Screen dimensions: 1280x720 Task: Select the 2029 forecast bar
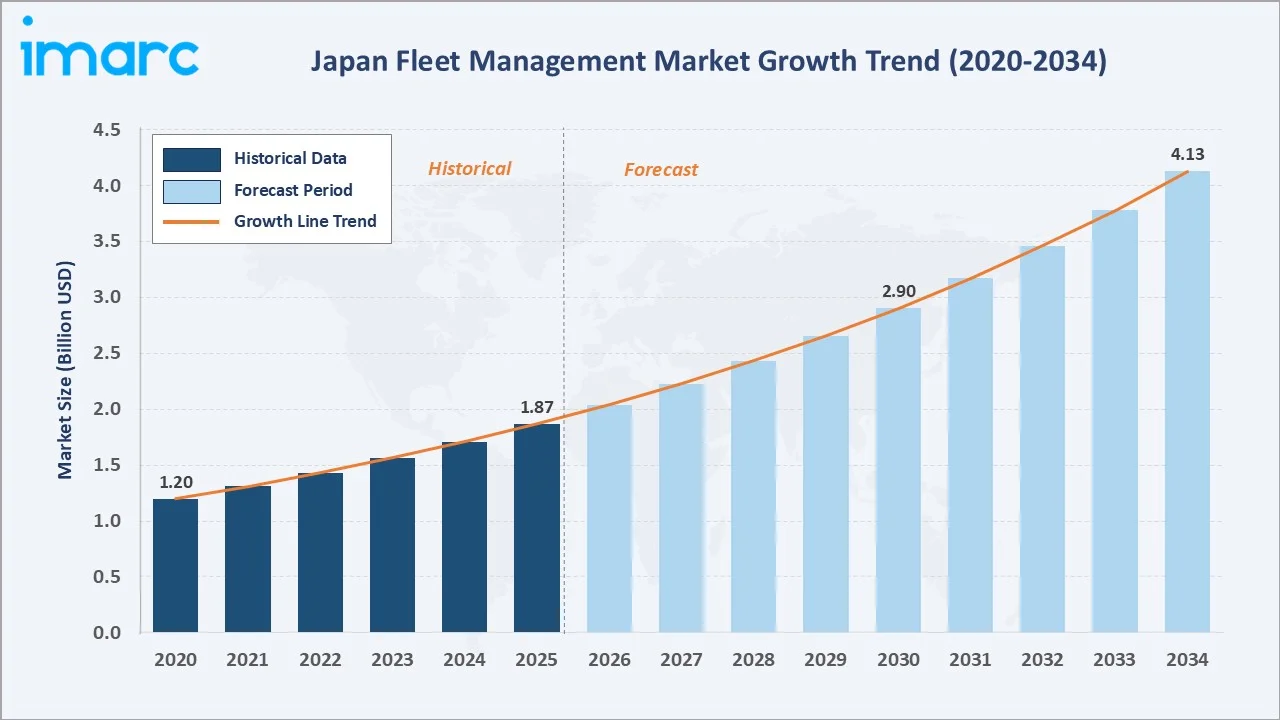click(x=826, y=485)
